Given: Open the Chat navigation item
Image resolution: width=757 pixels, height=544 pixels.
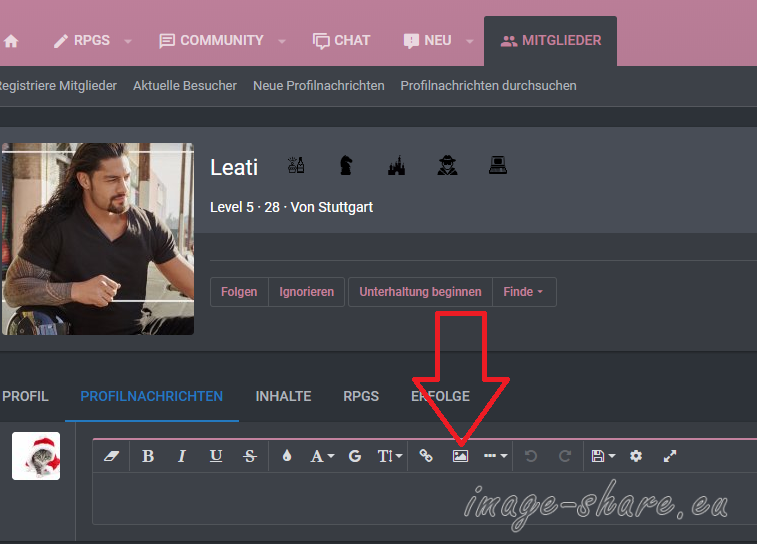Looking at the screenshot, I should pos(341,41).
